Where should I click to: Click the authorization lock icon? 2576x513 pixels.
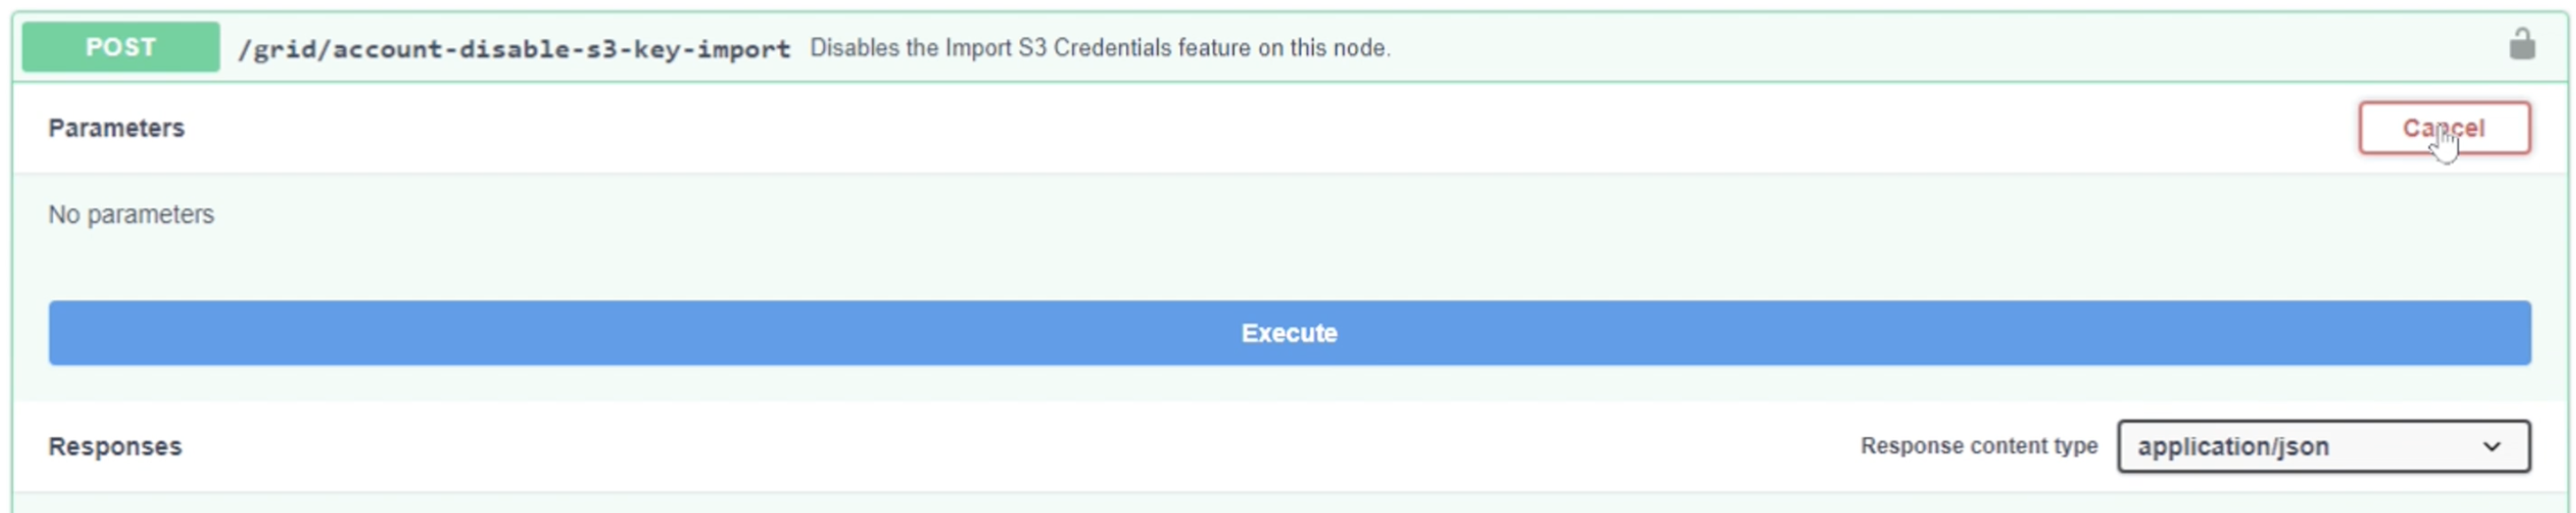tap(2521, 45)
